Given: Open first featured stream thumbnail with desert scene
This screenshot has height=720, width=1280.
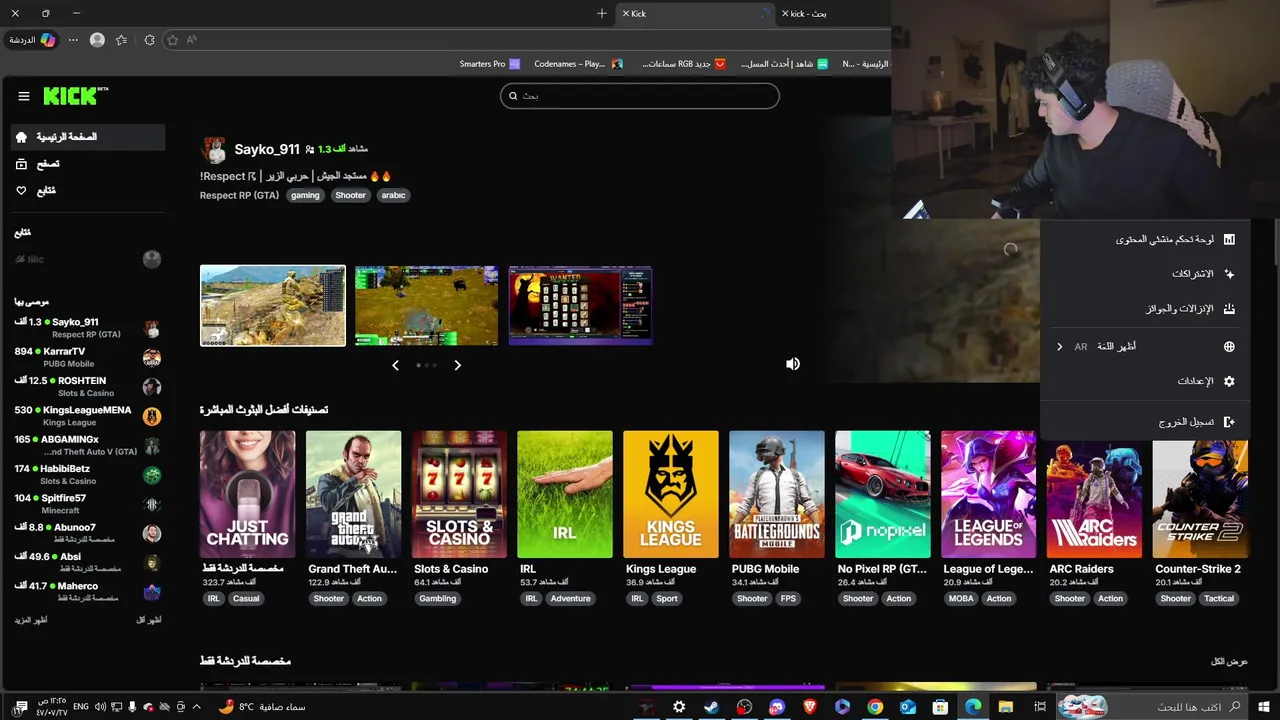Looking at the screenshot, I should coord(273,305).
